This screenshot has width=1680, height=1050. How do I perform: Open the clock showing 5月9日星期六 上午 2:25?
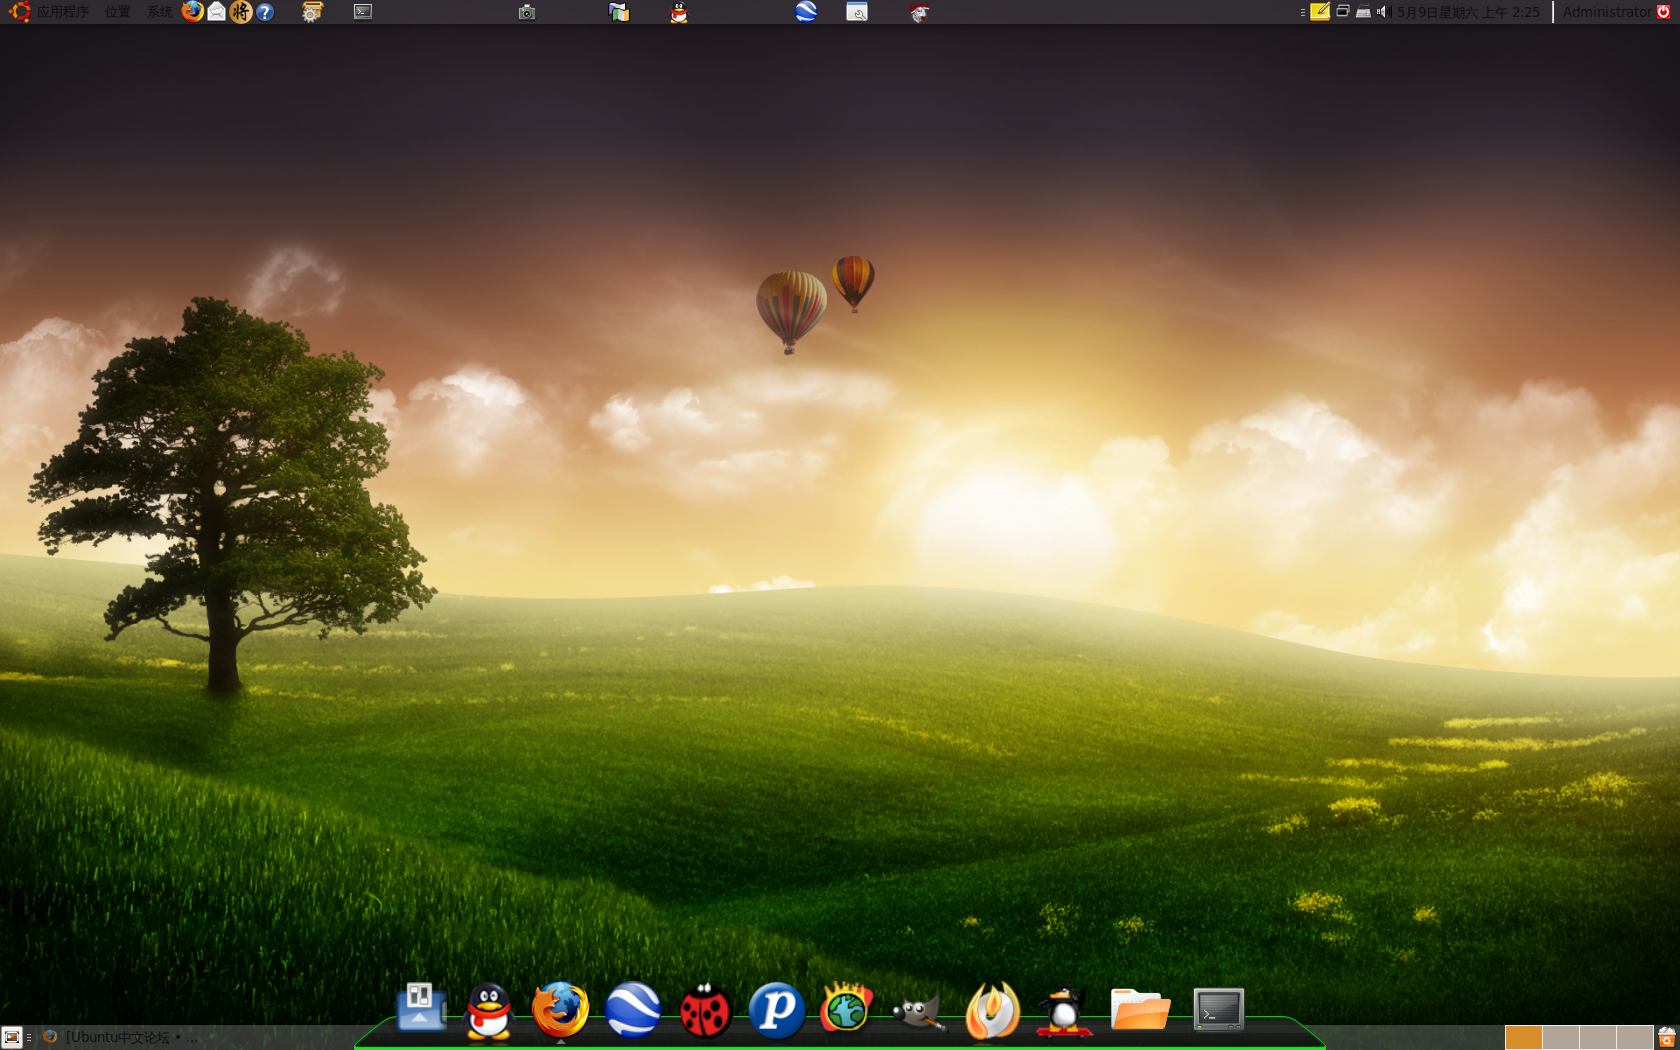click(1468, 12)
